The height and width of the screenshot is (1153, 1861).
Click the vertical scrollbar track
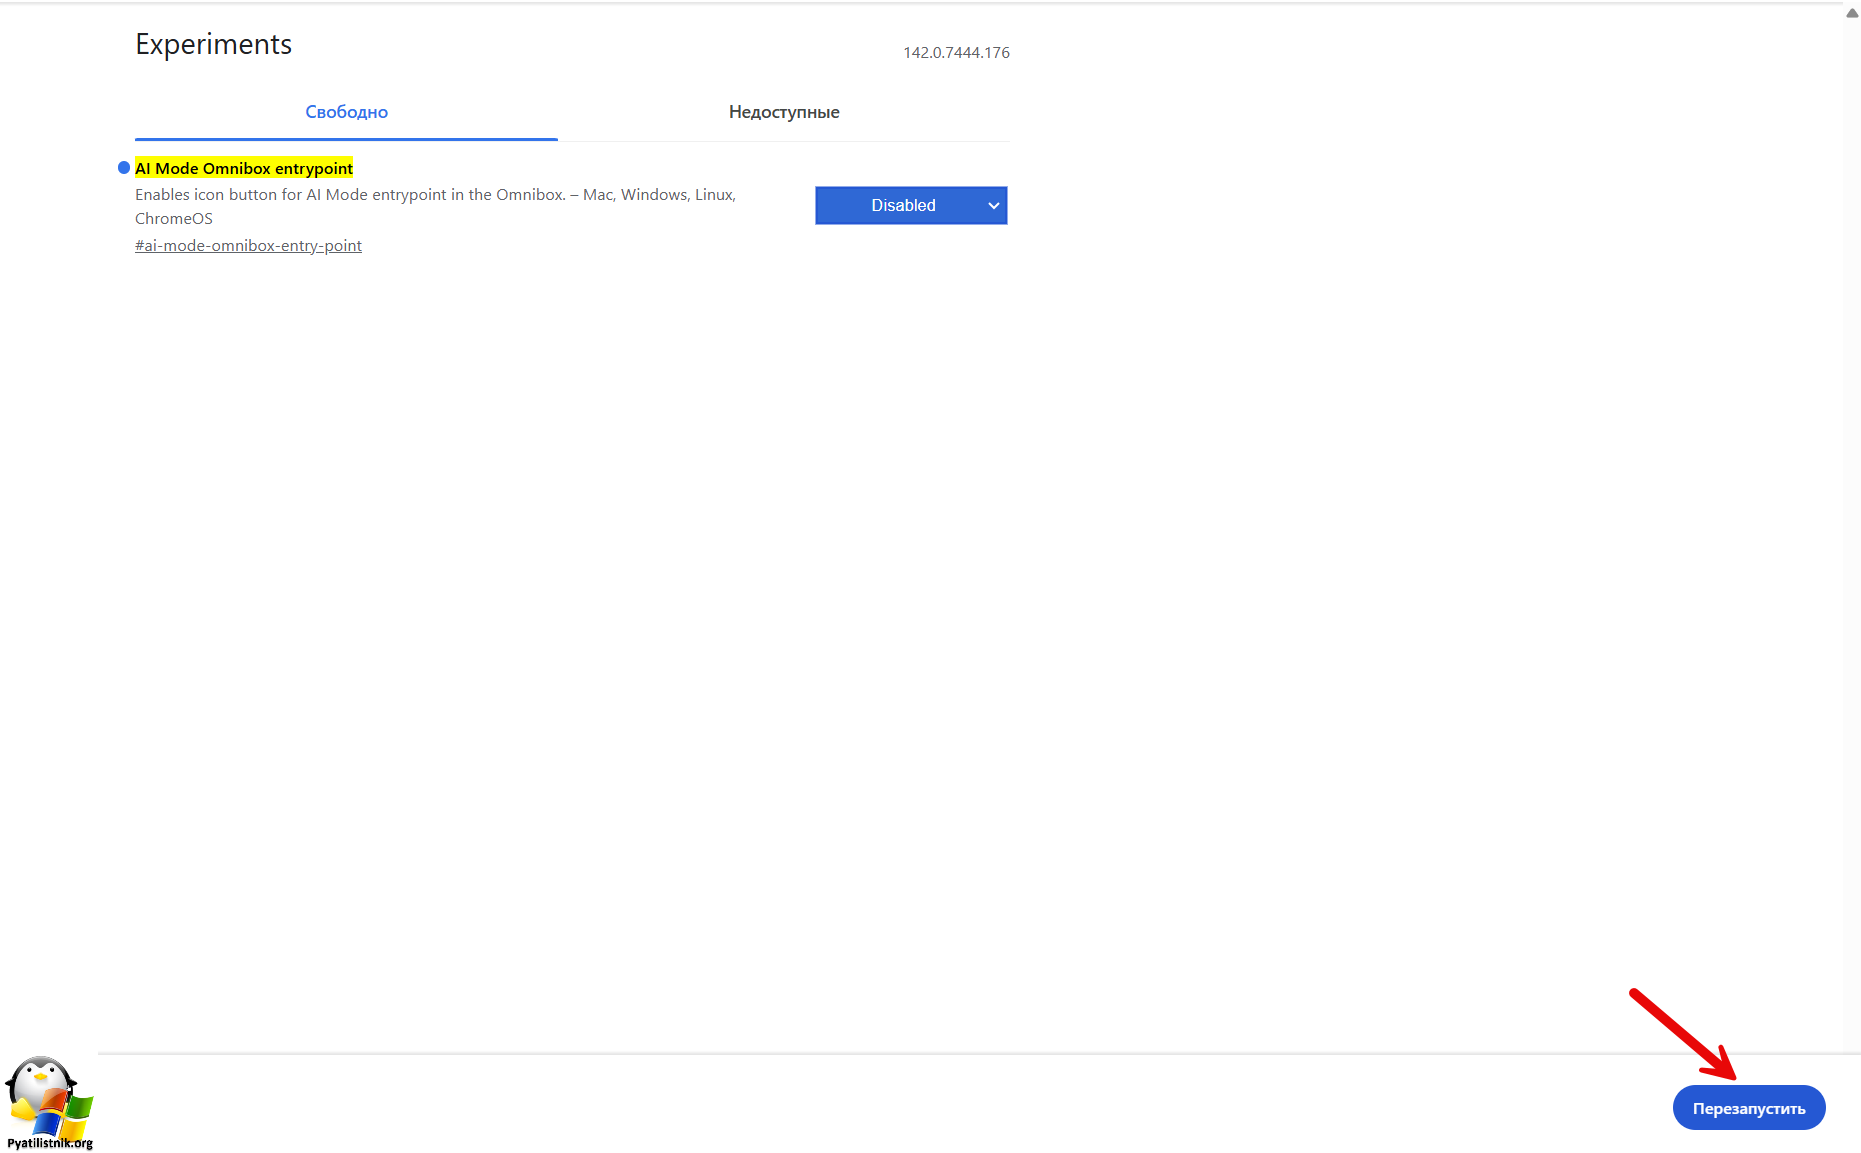pyautogui.click(x=1851, y=500)
